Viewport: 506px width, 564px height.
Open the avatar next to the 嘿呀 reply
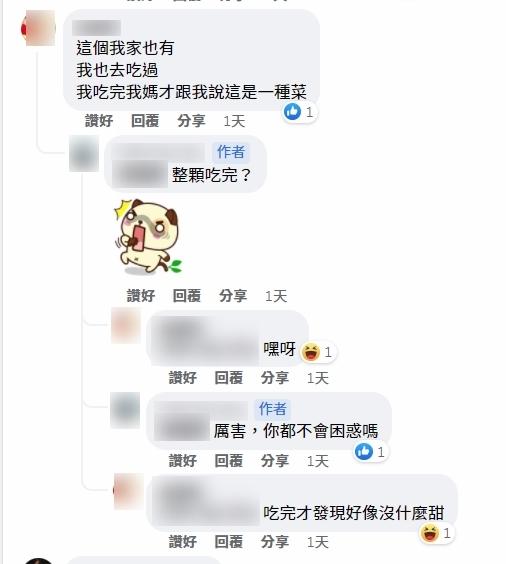coord(126,326)
